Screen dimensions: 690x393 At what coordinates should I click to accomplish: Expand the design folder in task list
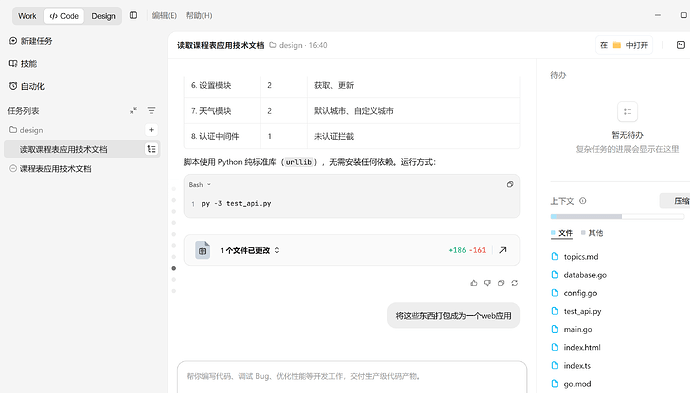pyautogui.click(x=26, y=130)
